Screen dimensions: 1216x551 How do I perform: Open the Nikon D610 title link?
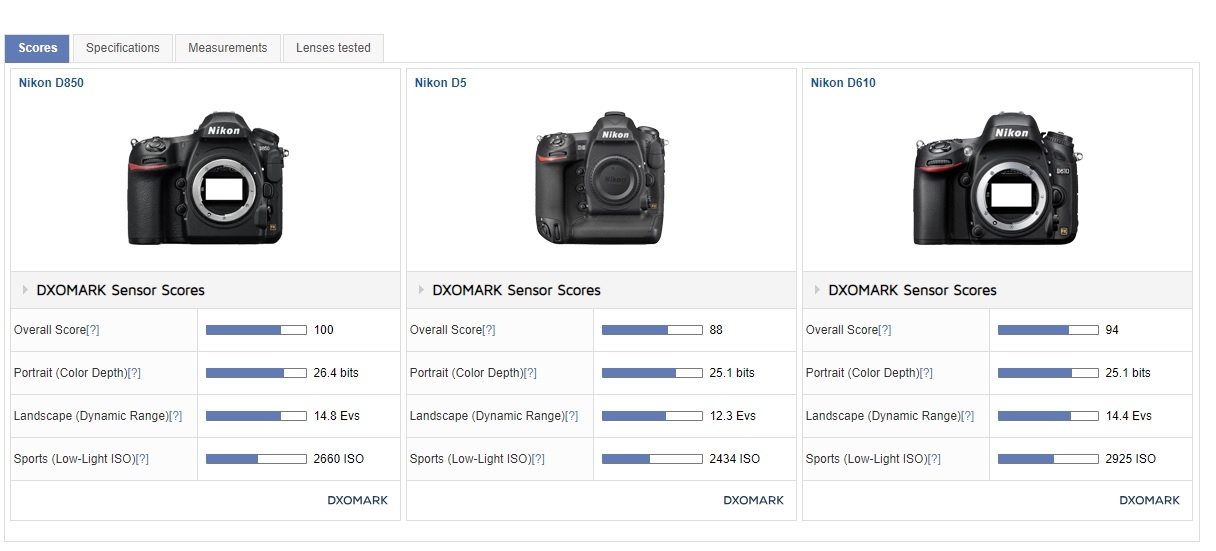point(843,83)
